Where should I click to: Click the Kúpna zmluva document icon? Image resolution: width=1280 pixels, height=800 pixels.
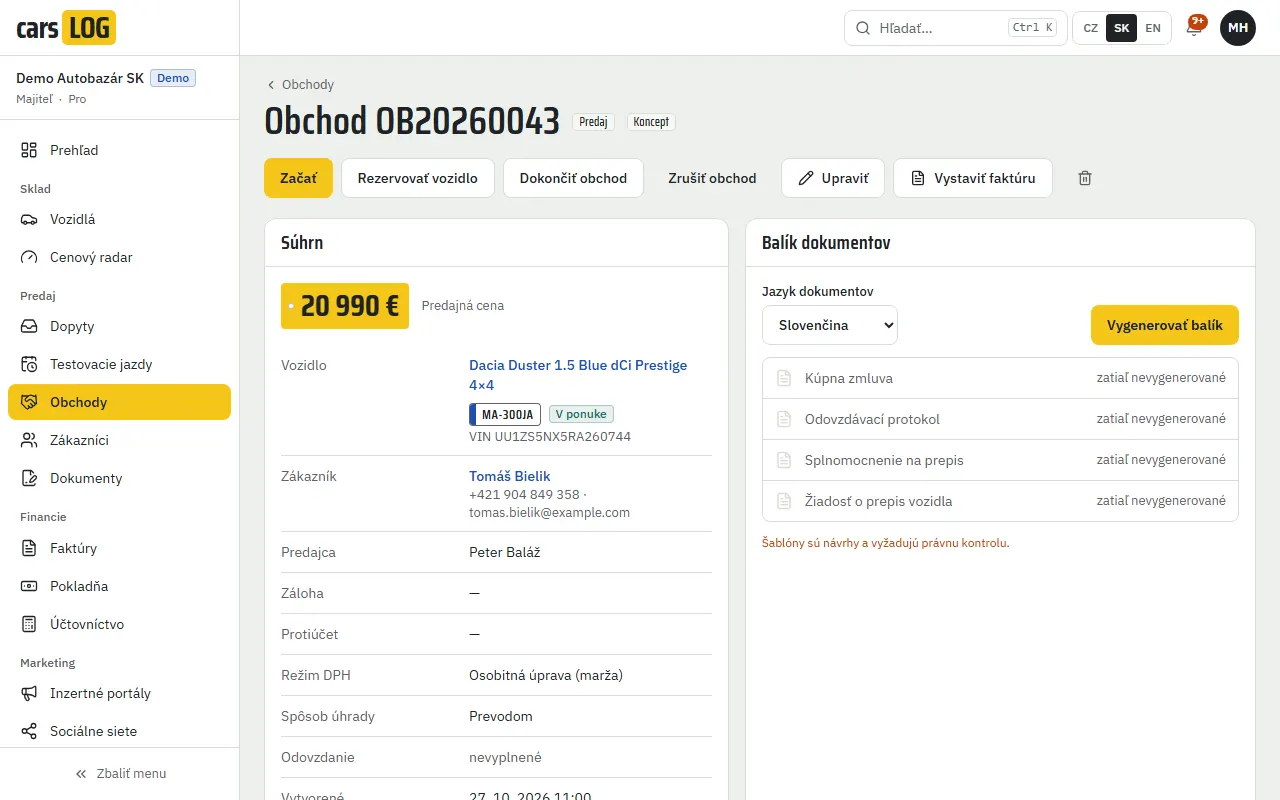784,378
